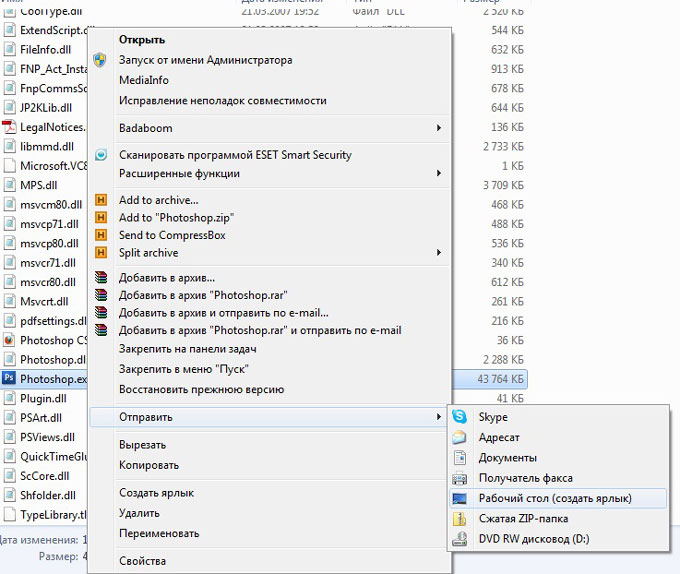This screenshot has height=574, width=680.
Task: Select Закрепить на панели задач
Action: (187, 349)
